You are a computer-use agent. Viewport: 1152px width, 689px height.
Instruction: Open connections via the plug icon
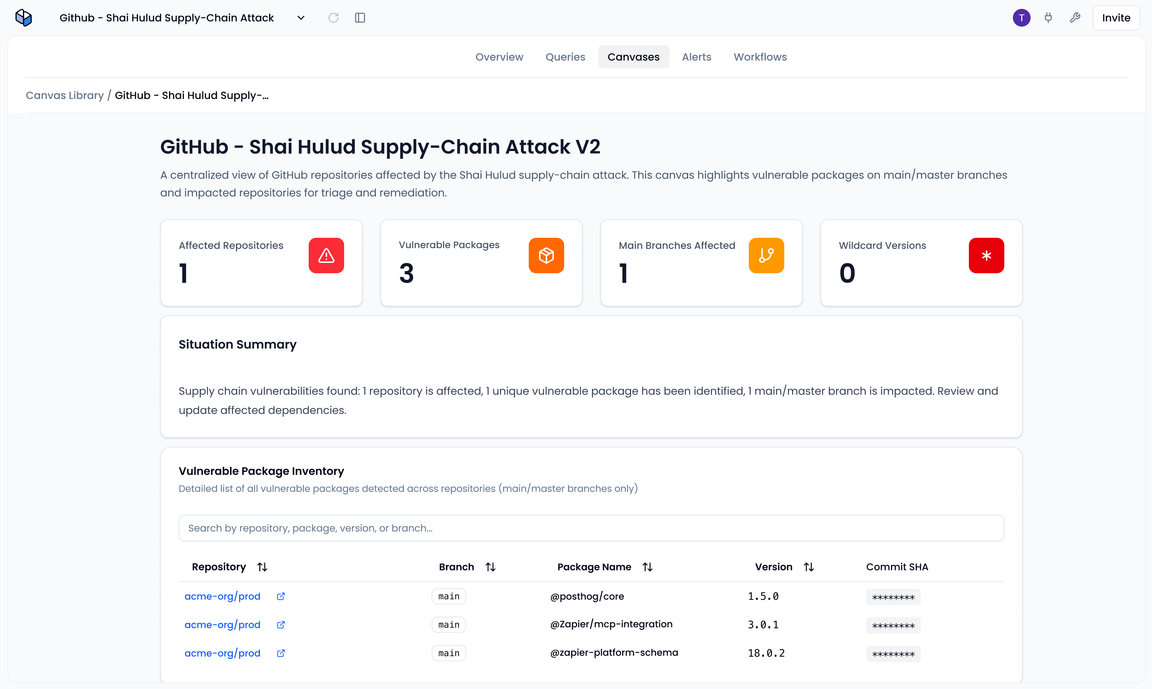(1048, 17)
